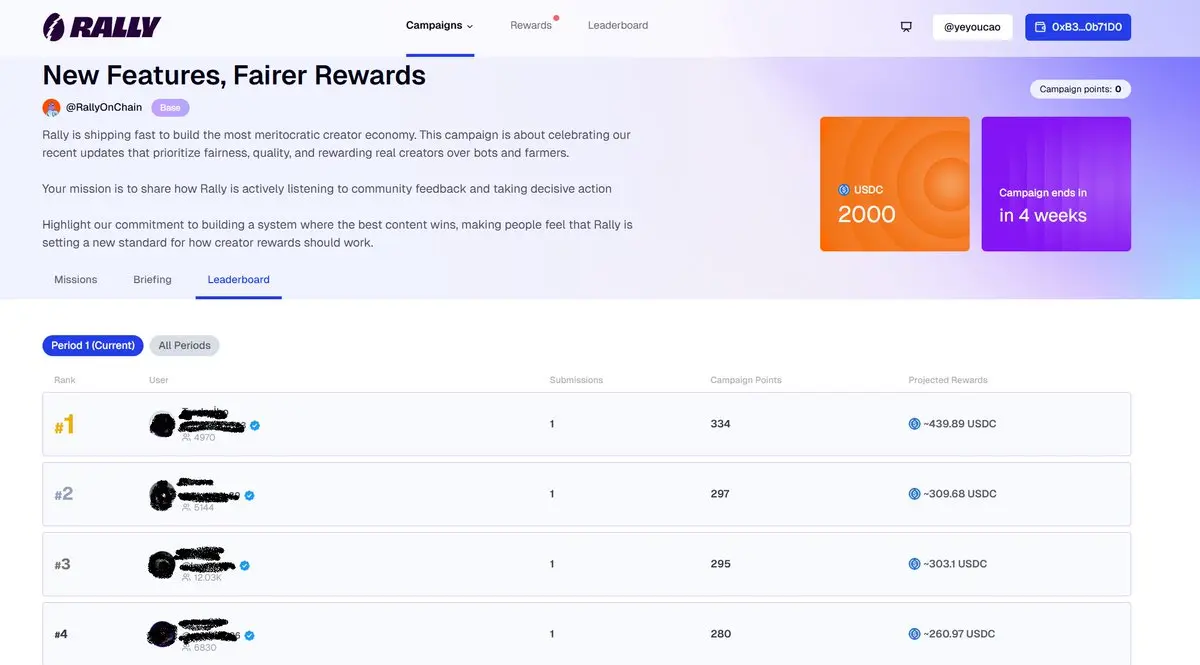Click USDC icon beside ~260.97 USDC

pyautogui.click(x=914, y=634)
